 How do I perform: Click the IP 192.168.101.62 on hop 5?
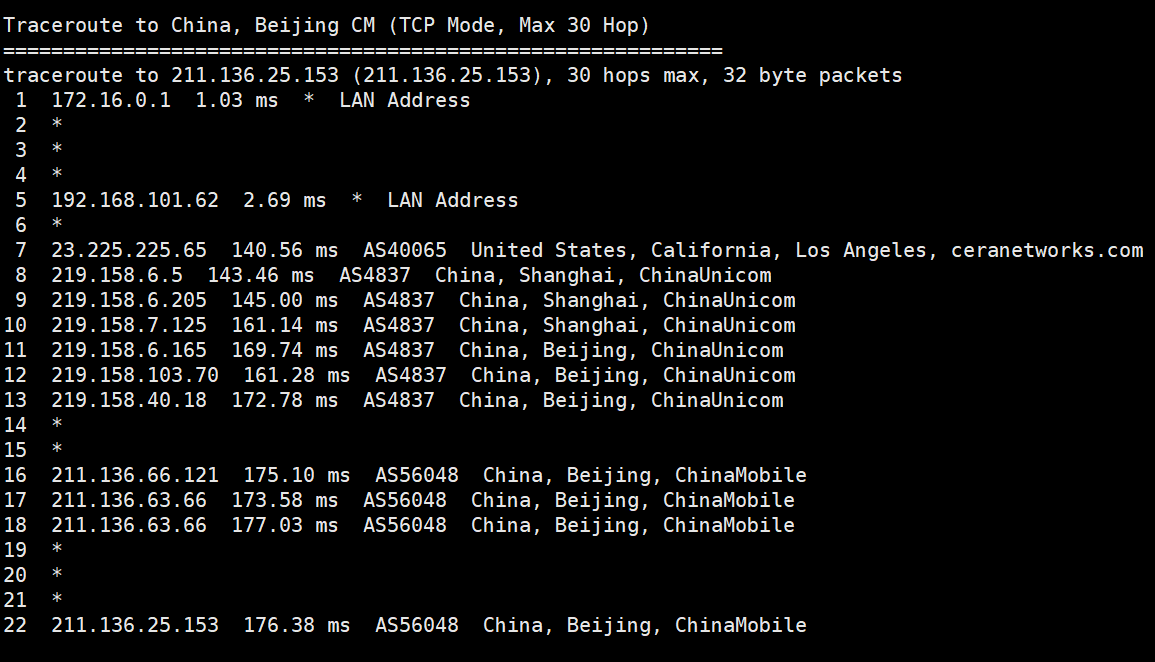(135, 200)
